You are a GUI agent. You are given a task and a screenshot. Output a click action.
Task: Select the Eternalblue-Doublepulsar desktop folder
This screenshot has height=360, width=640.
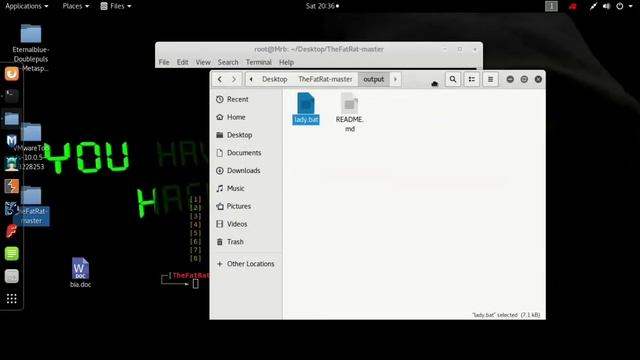31,48
